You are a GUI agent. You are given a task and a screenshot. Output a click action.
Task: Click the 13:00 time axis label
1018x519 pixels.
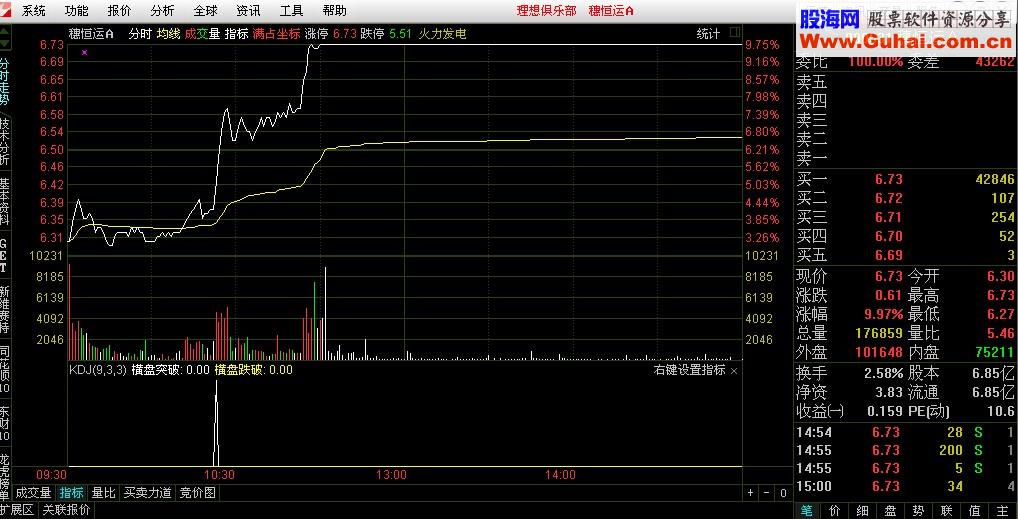tap(391, 475)
